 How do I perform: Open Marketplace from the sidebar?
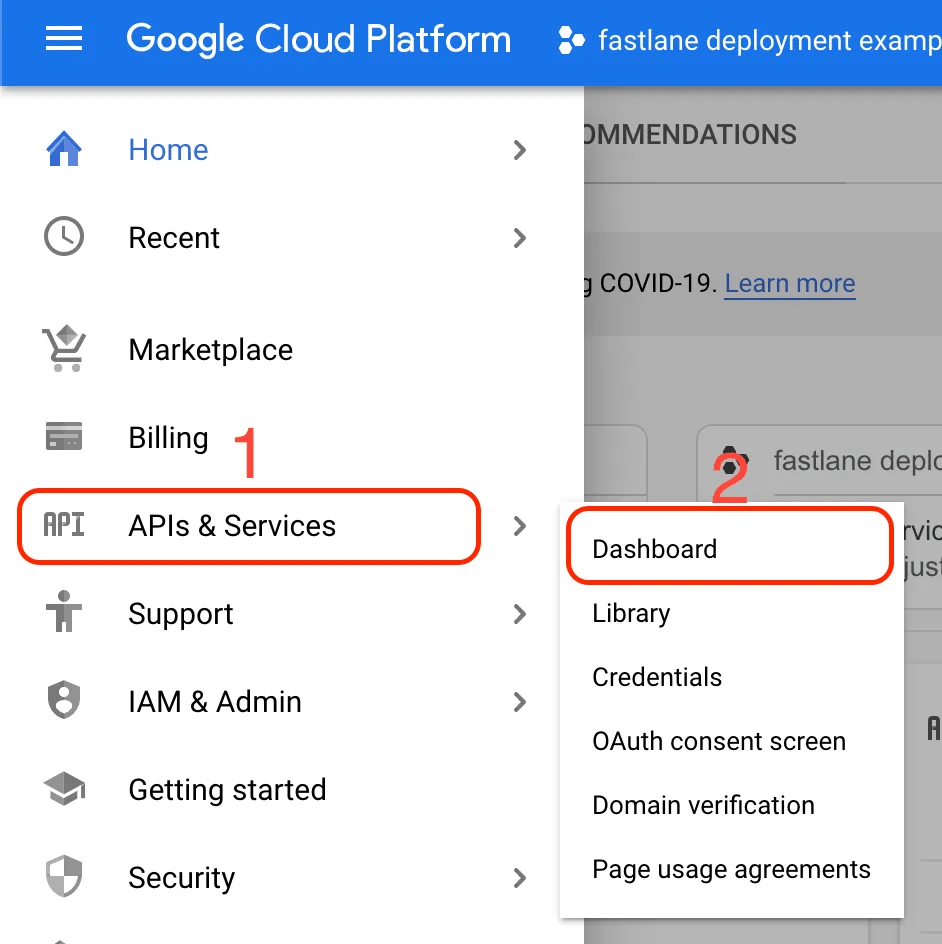point(211,350)
